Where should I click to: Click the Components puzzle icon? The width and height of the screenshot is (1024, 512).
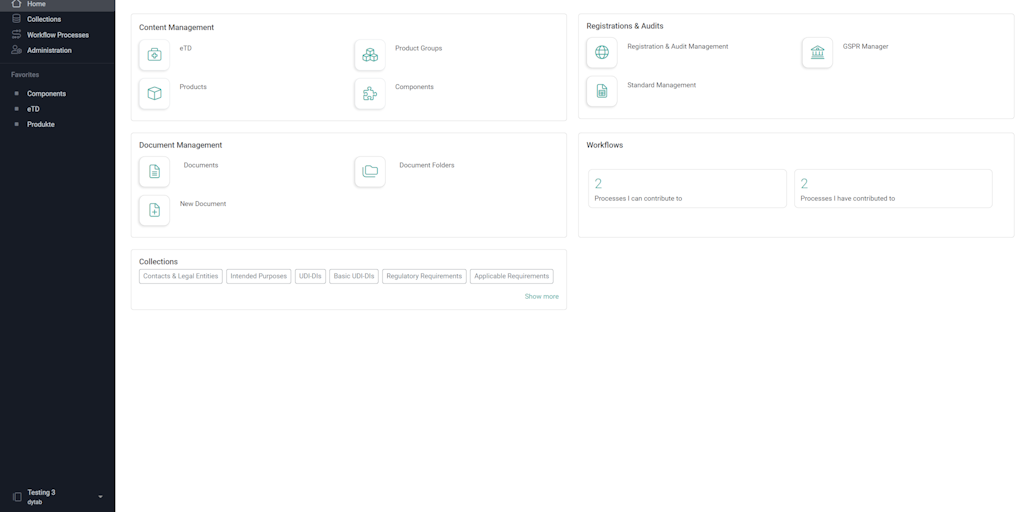point(370,93)
